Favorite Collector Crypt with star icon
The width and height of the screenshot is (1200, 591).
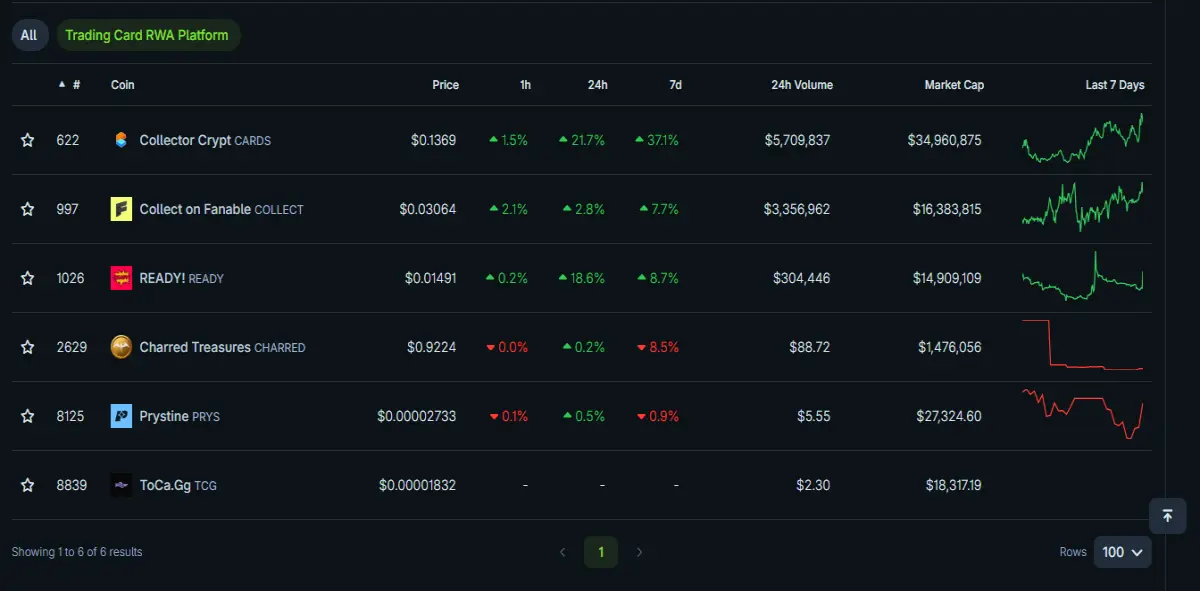point(28,141)
